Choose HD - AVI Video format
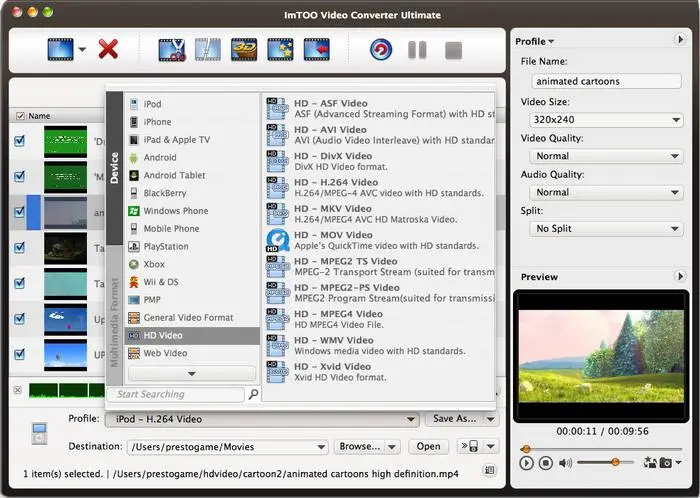700x498 pixels. point(380,135)
